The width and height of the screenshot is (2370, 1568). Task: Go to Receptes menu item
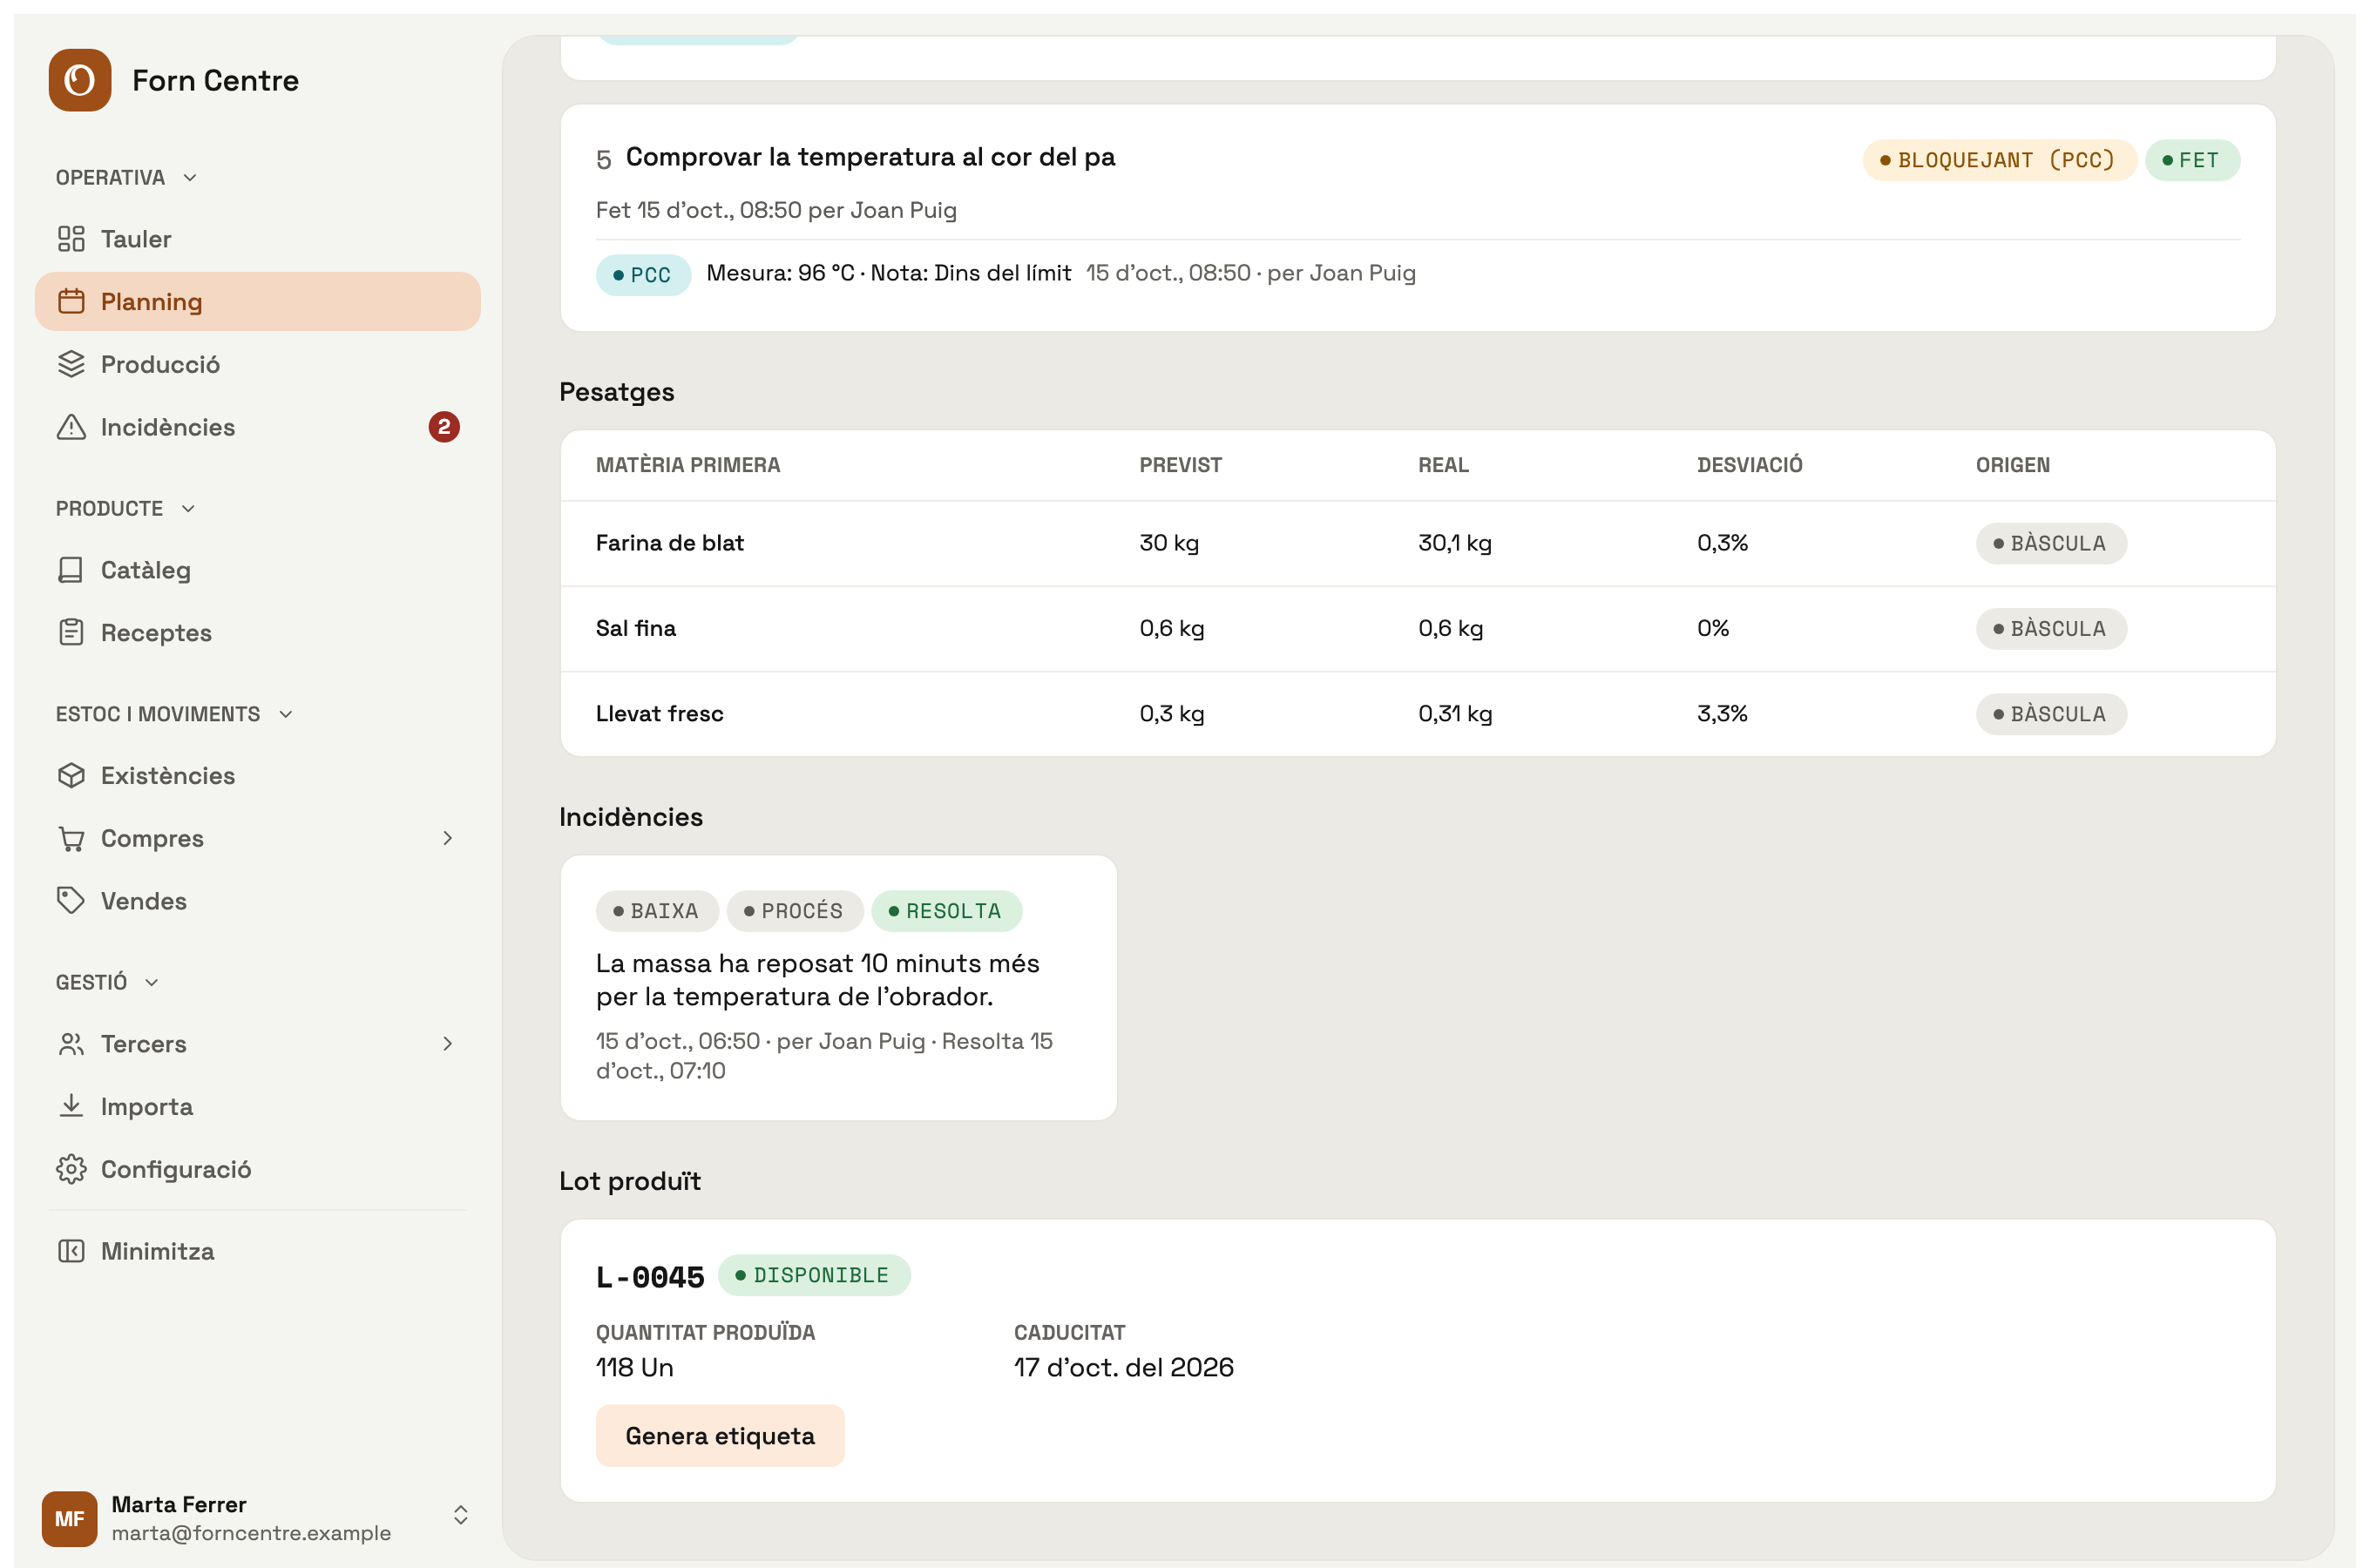258,632
